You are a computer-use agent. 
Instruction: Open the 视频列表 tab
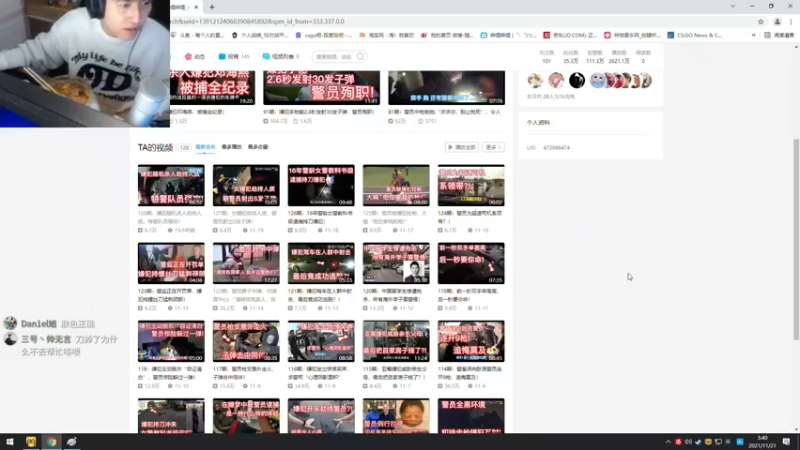click(281, 57)
